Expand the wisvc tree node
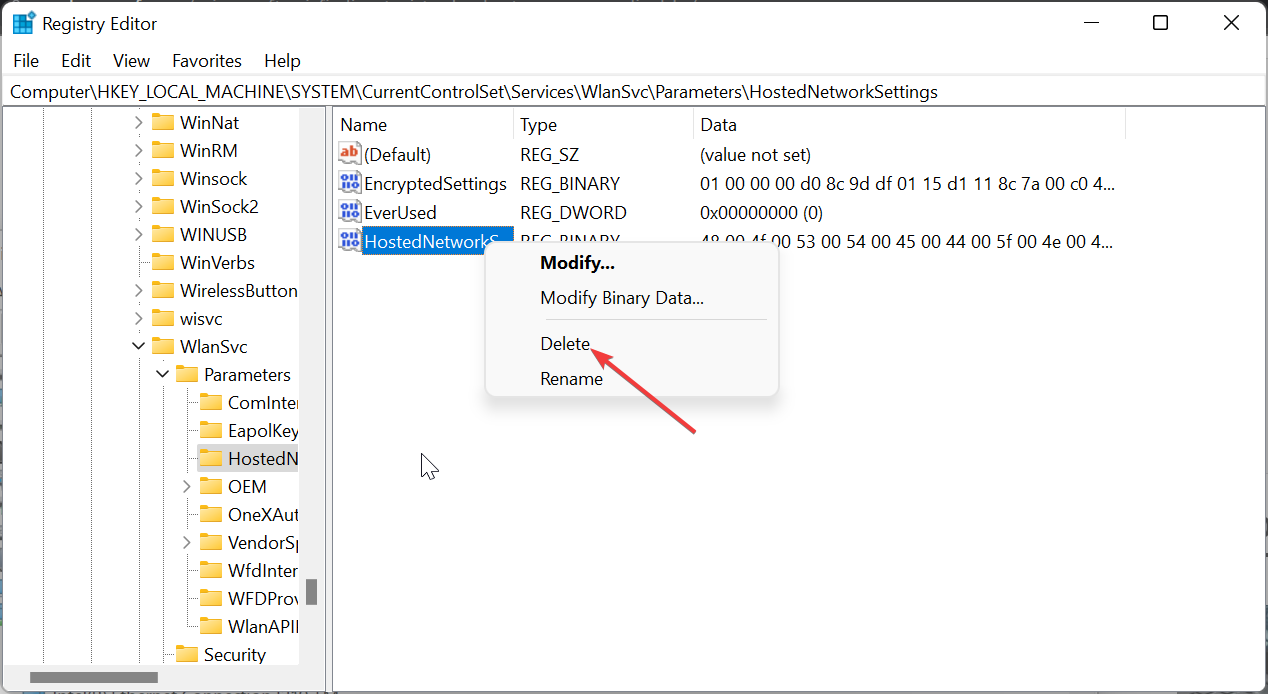This screenshot has height=694, width=1268. pyautogui.click(x=139, y=318)
